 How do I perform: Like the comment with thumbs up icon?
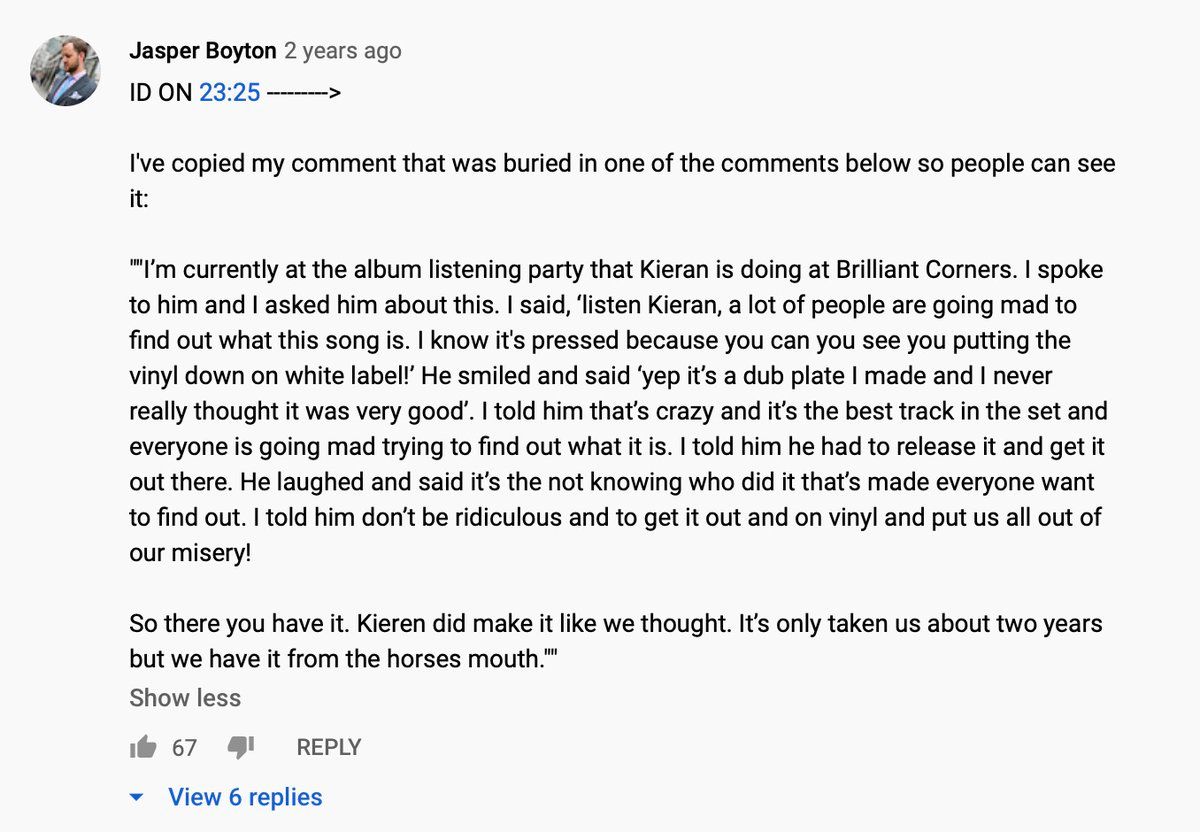pyautogui.click(x=143, y=747)
